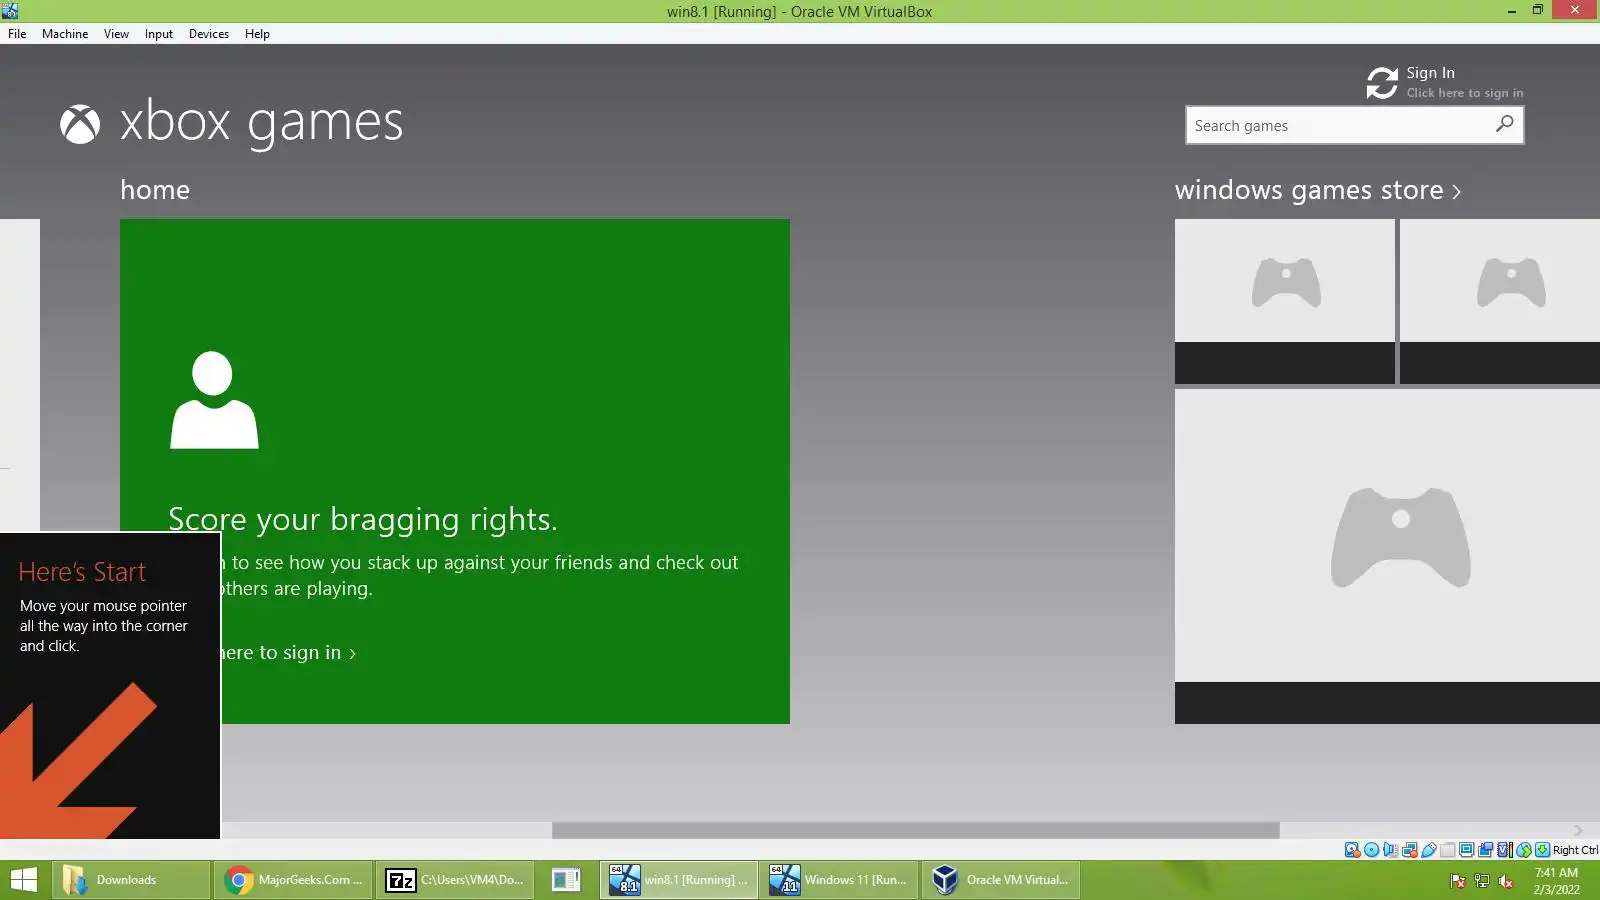Click the horizontal scrollbar thumb

[x=915, y=830]
